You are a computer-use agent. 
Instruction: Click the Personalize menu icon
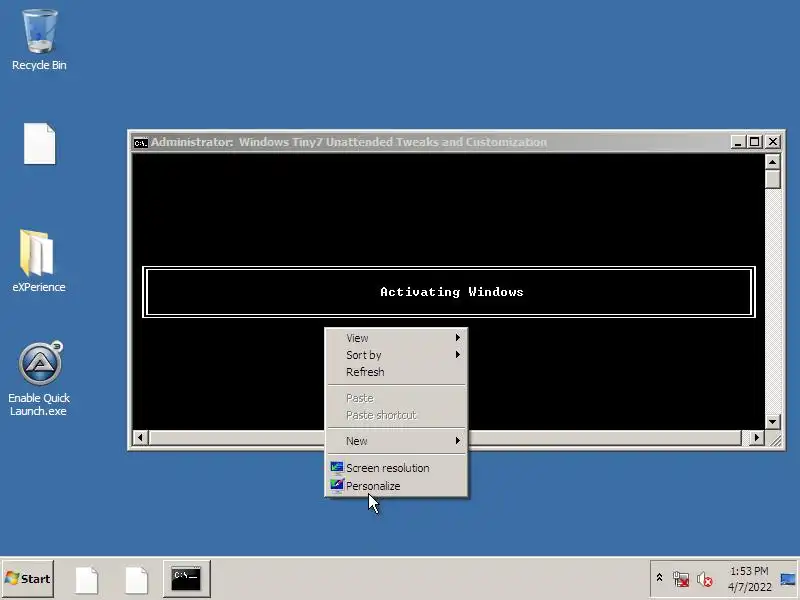coord(337,485)
